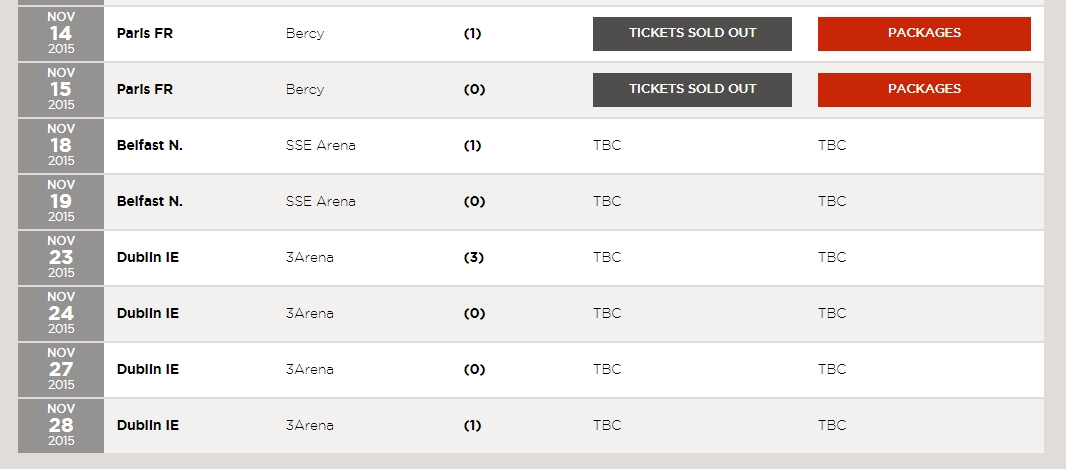The image size is (1066, 469).
Task: Select the Nov 14 2015 date block
Action: coord(61,33)
